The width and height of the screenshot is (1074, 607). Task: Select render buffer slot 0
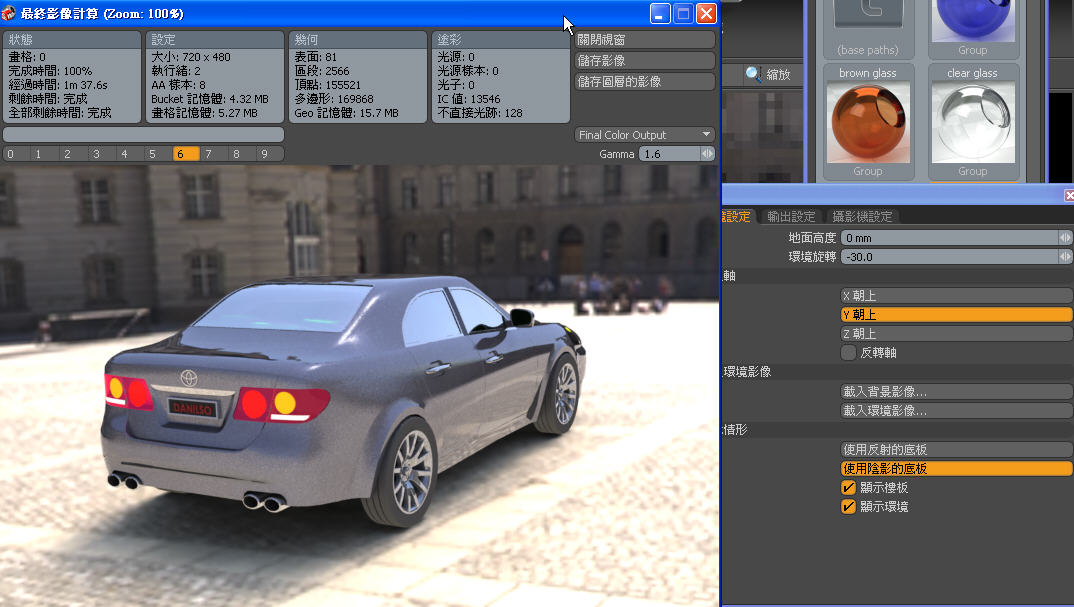click(x=10, y=154)
